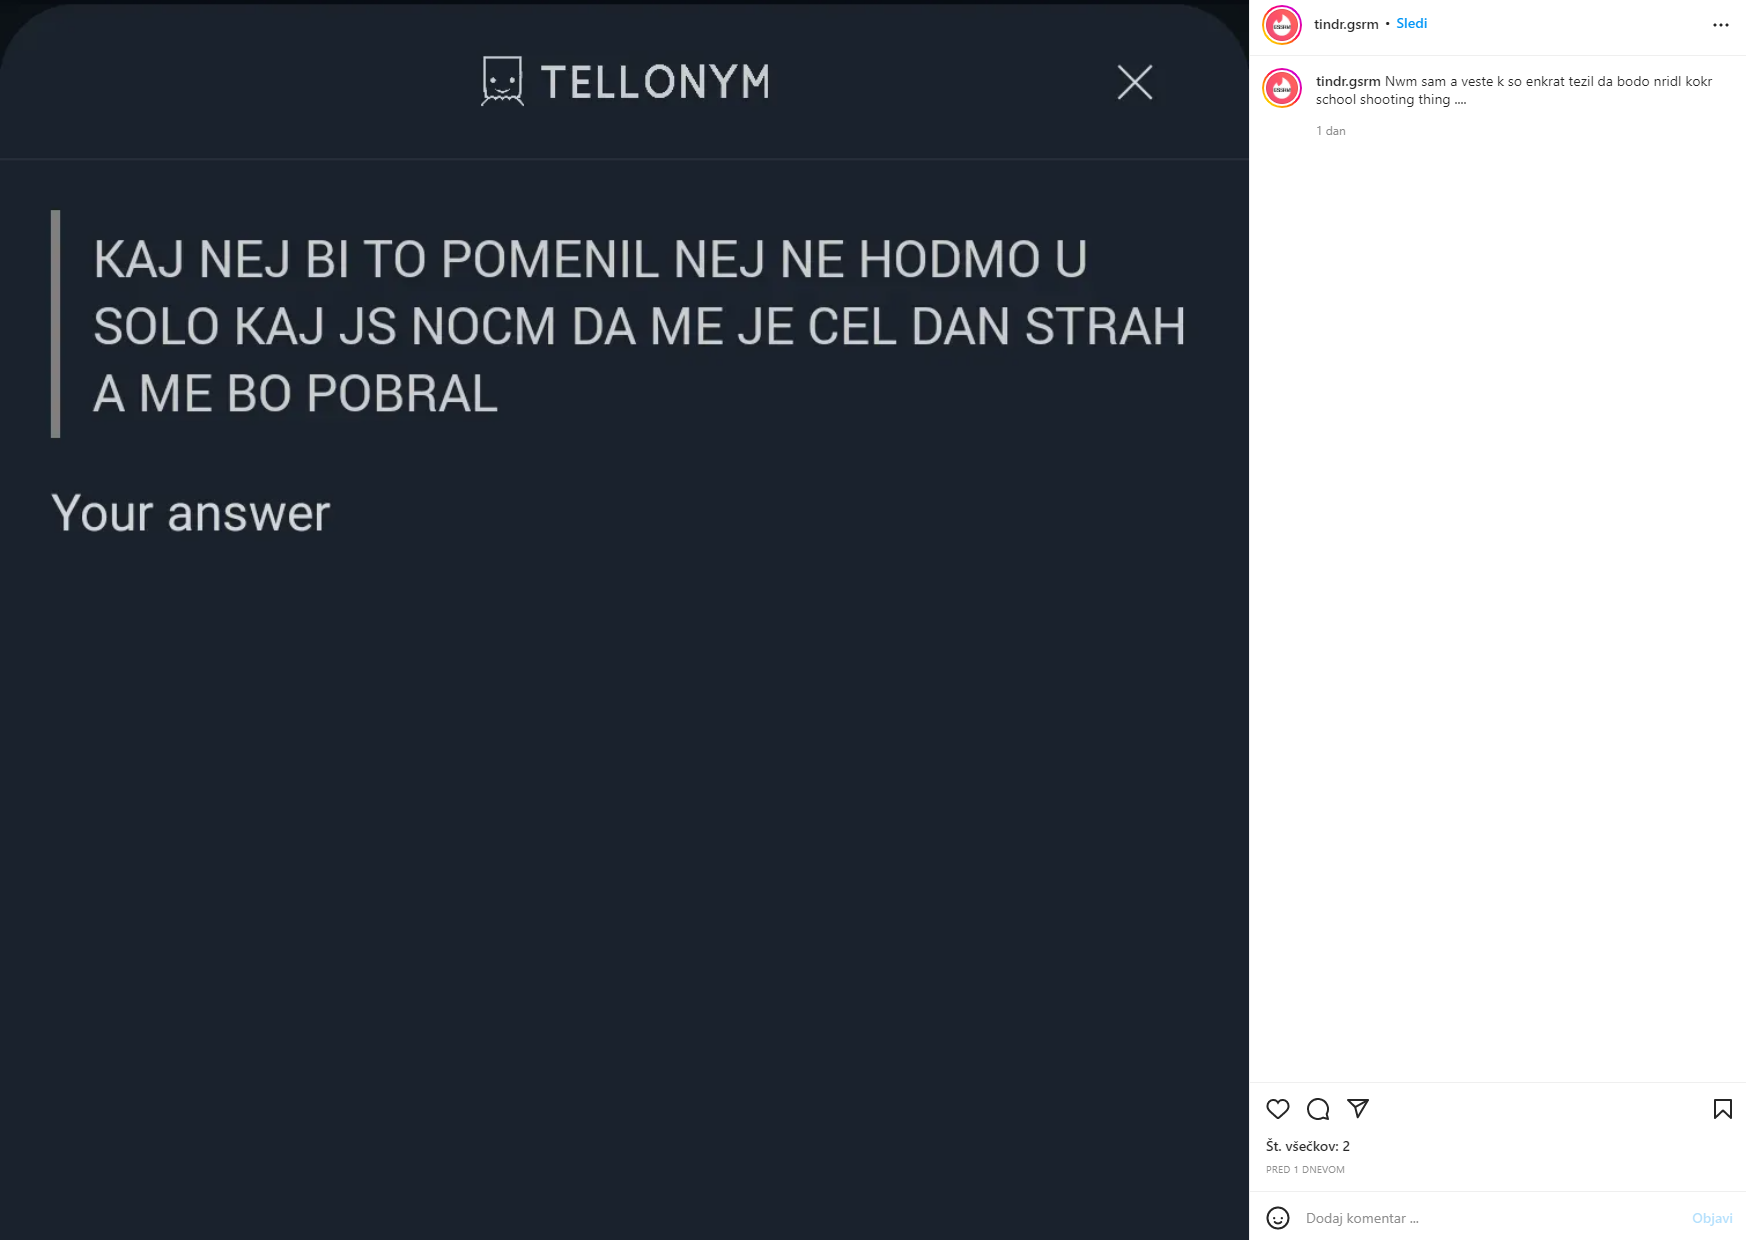Save the post using the bookmark icon
Screen dimensions: 1746x1240
pos(1722,1108)
